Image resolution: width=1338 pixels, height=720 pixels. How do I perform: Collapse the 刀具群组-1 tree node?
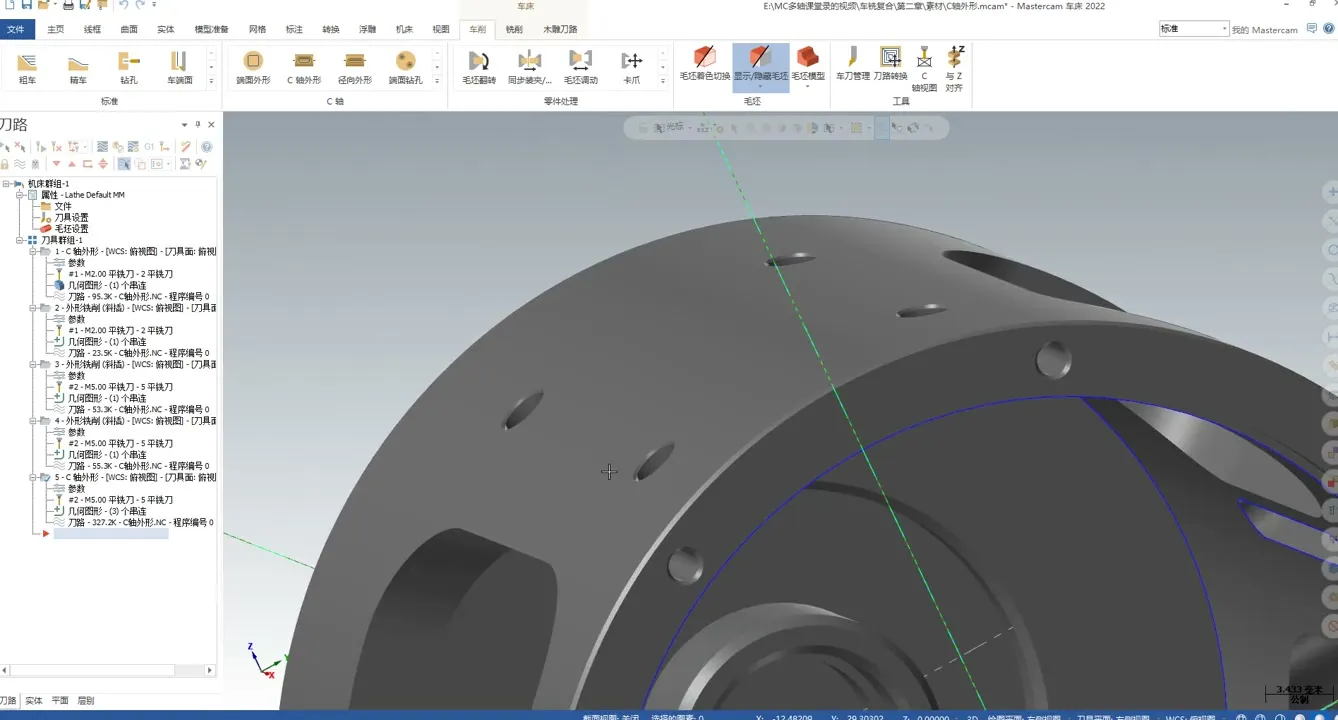click(x=20, y=240)
